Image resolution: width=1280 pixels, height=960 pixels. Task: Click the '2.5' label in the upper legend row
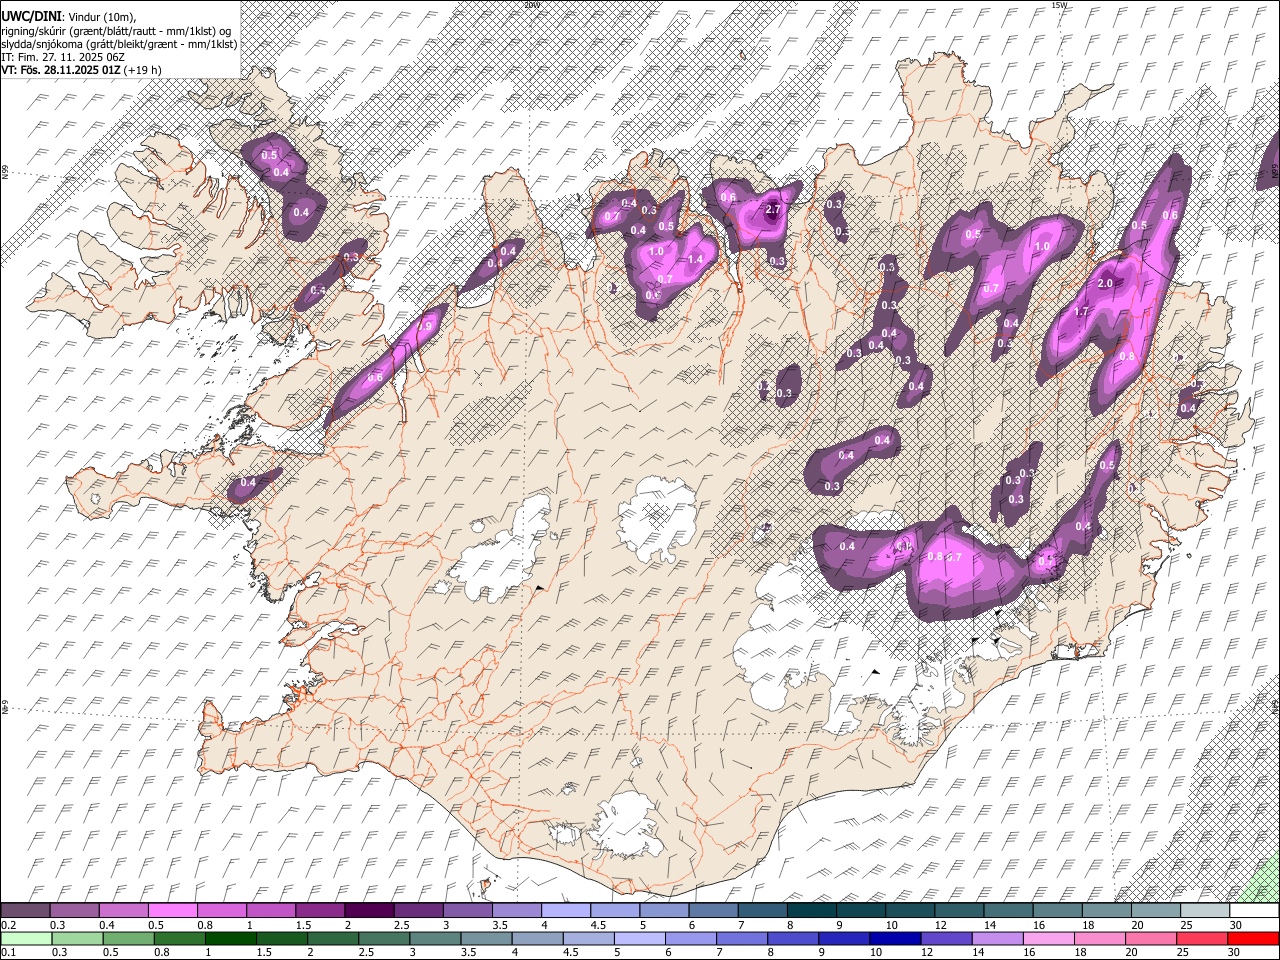[x=401, y=925]
